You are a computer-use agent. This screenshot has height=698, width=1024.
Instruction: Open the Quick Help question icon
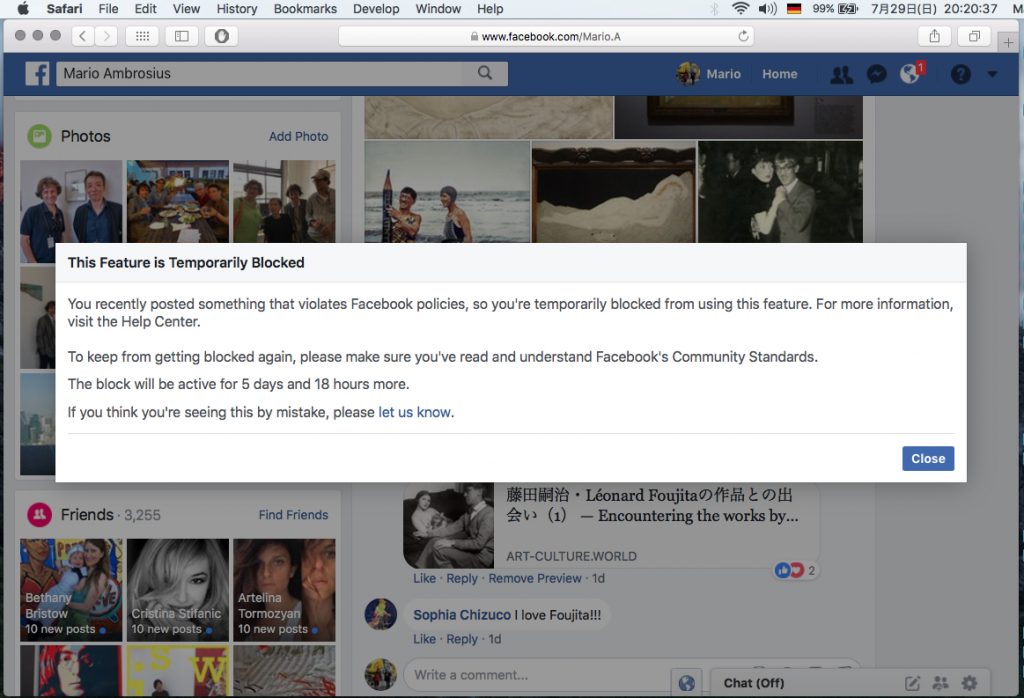[960, 74]
